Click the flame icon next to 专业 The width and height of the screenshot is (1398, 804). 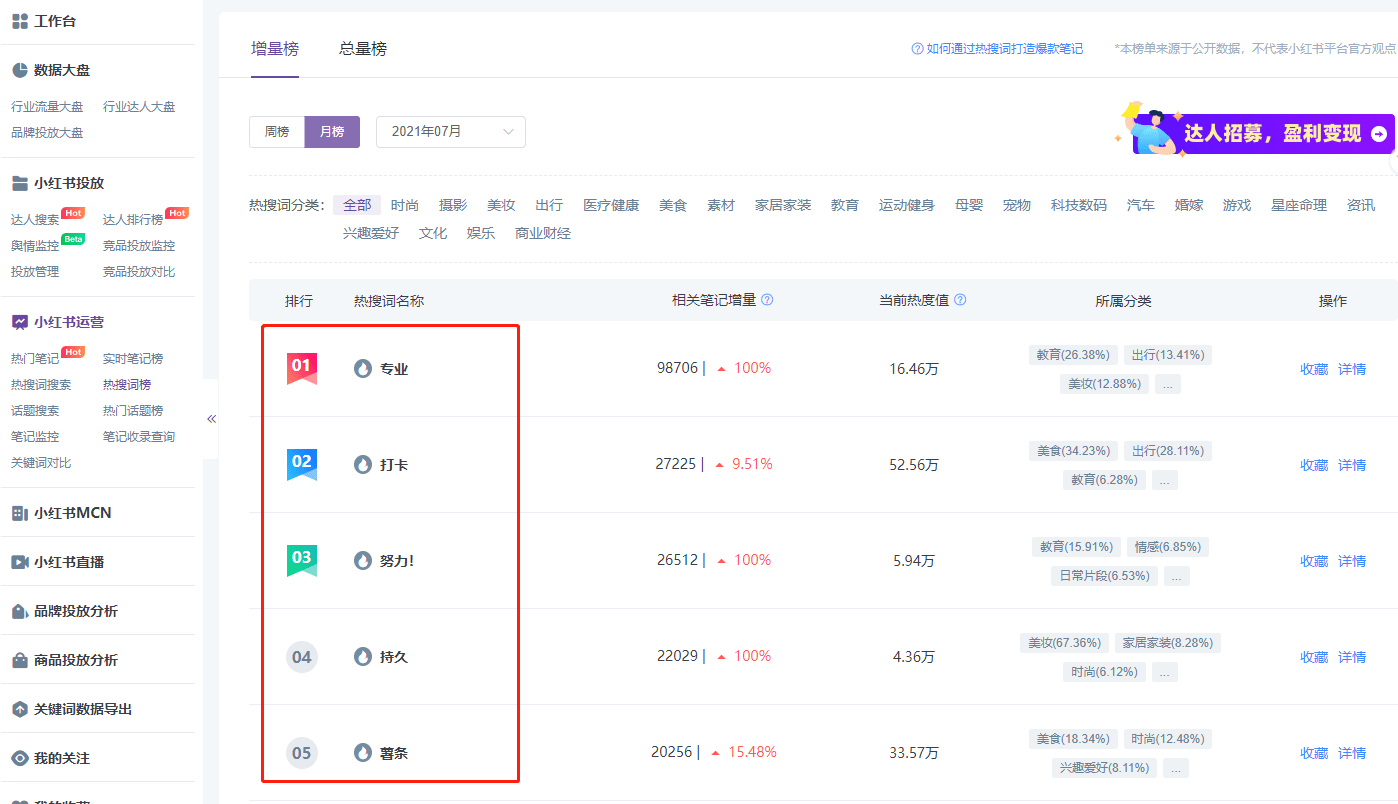(363, 368)
